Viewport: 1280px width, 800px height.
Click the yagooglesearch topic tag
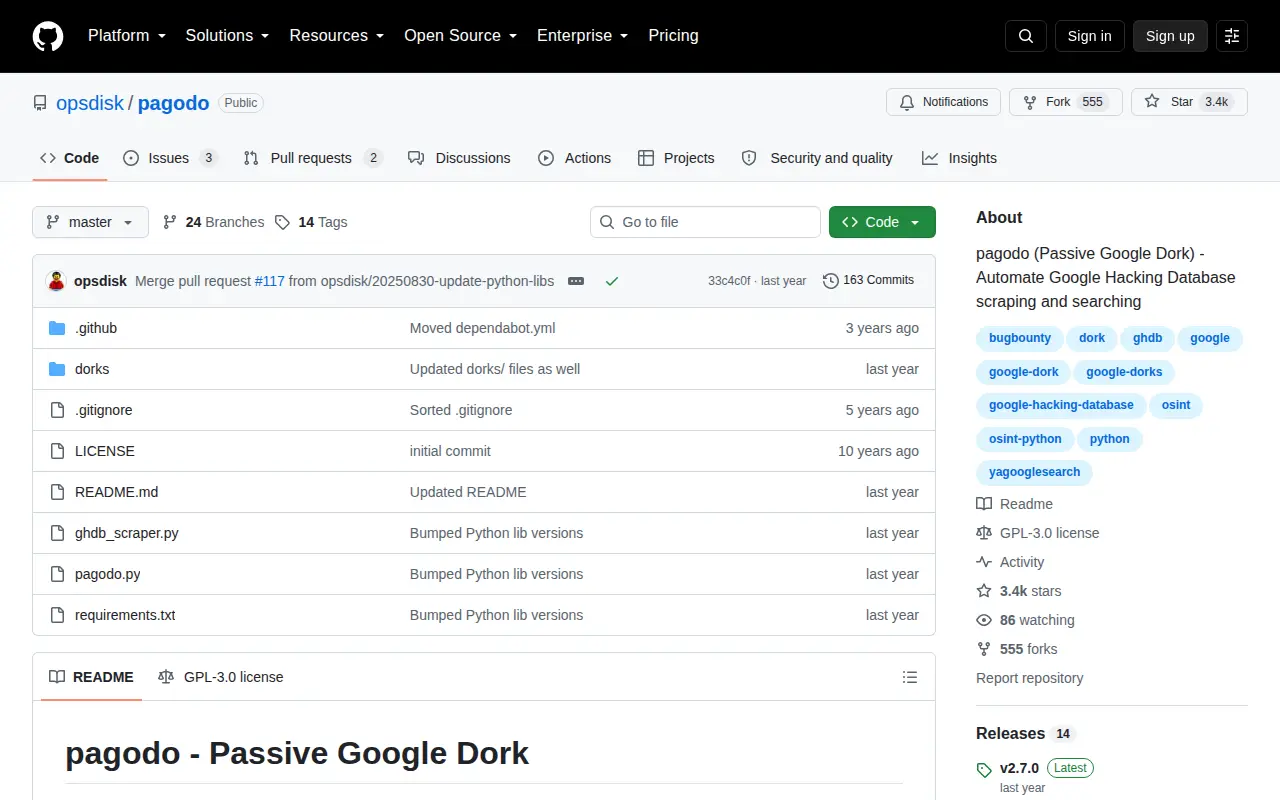(1034, 472)
